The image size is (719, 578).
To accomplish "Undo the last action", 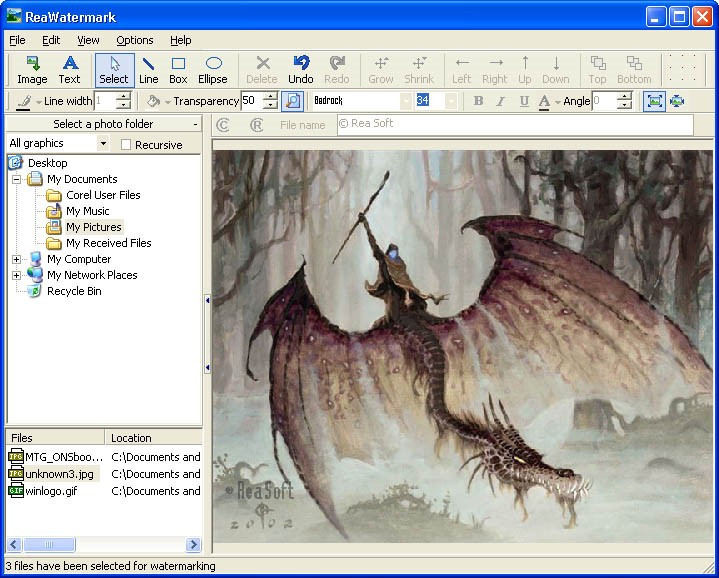I will 301,70.
